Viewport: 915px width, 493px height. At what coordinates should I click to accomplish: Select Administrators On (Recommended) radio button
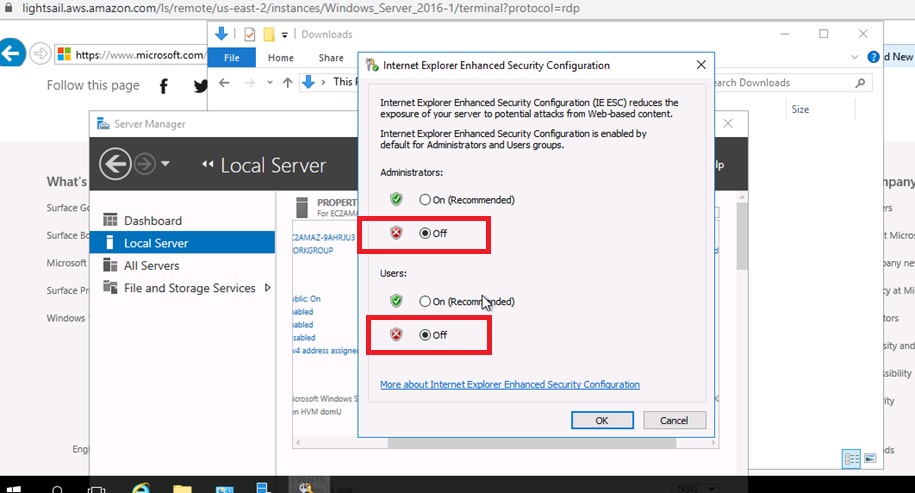(x=425, y=200)
